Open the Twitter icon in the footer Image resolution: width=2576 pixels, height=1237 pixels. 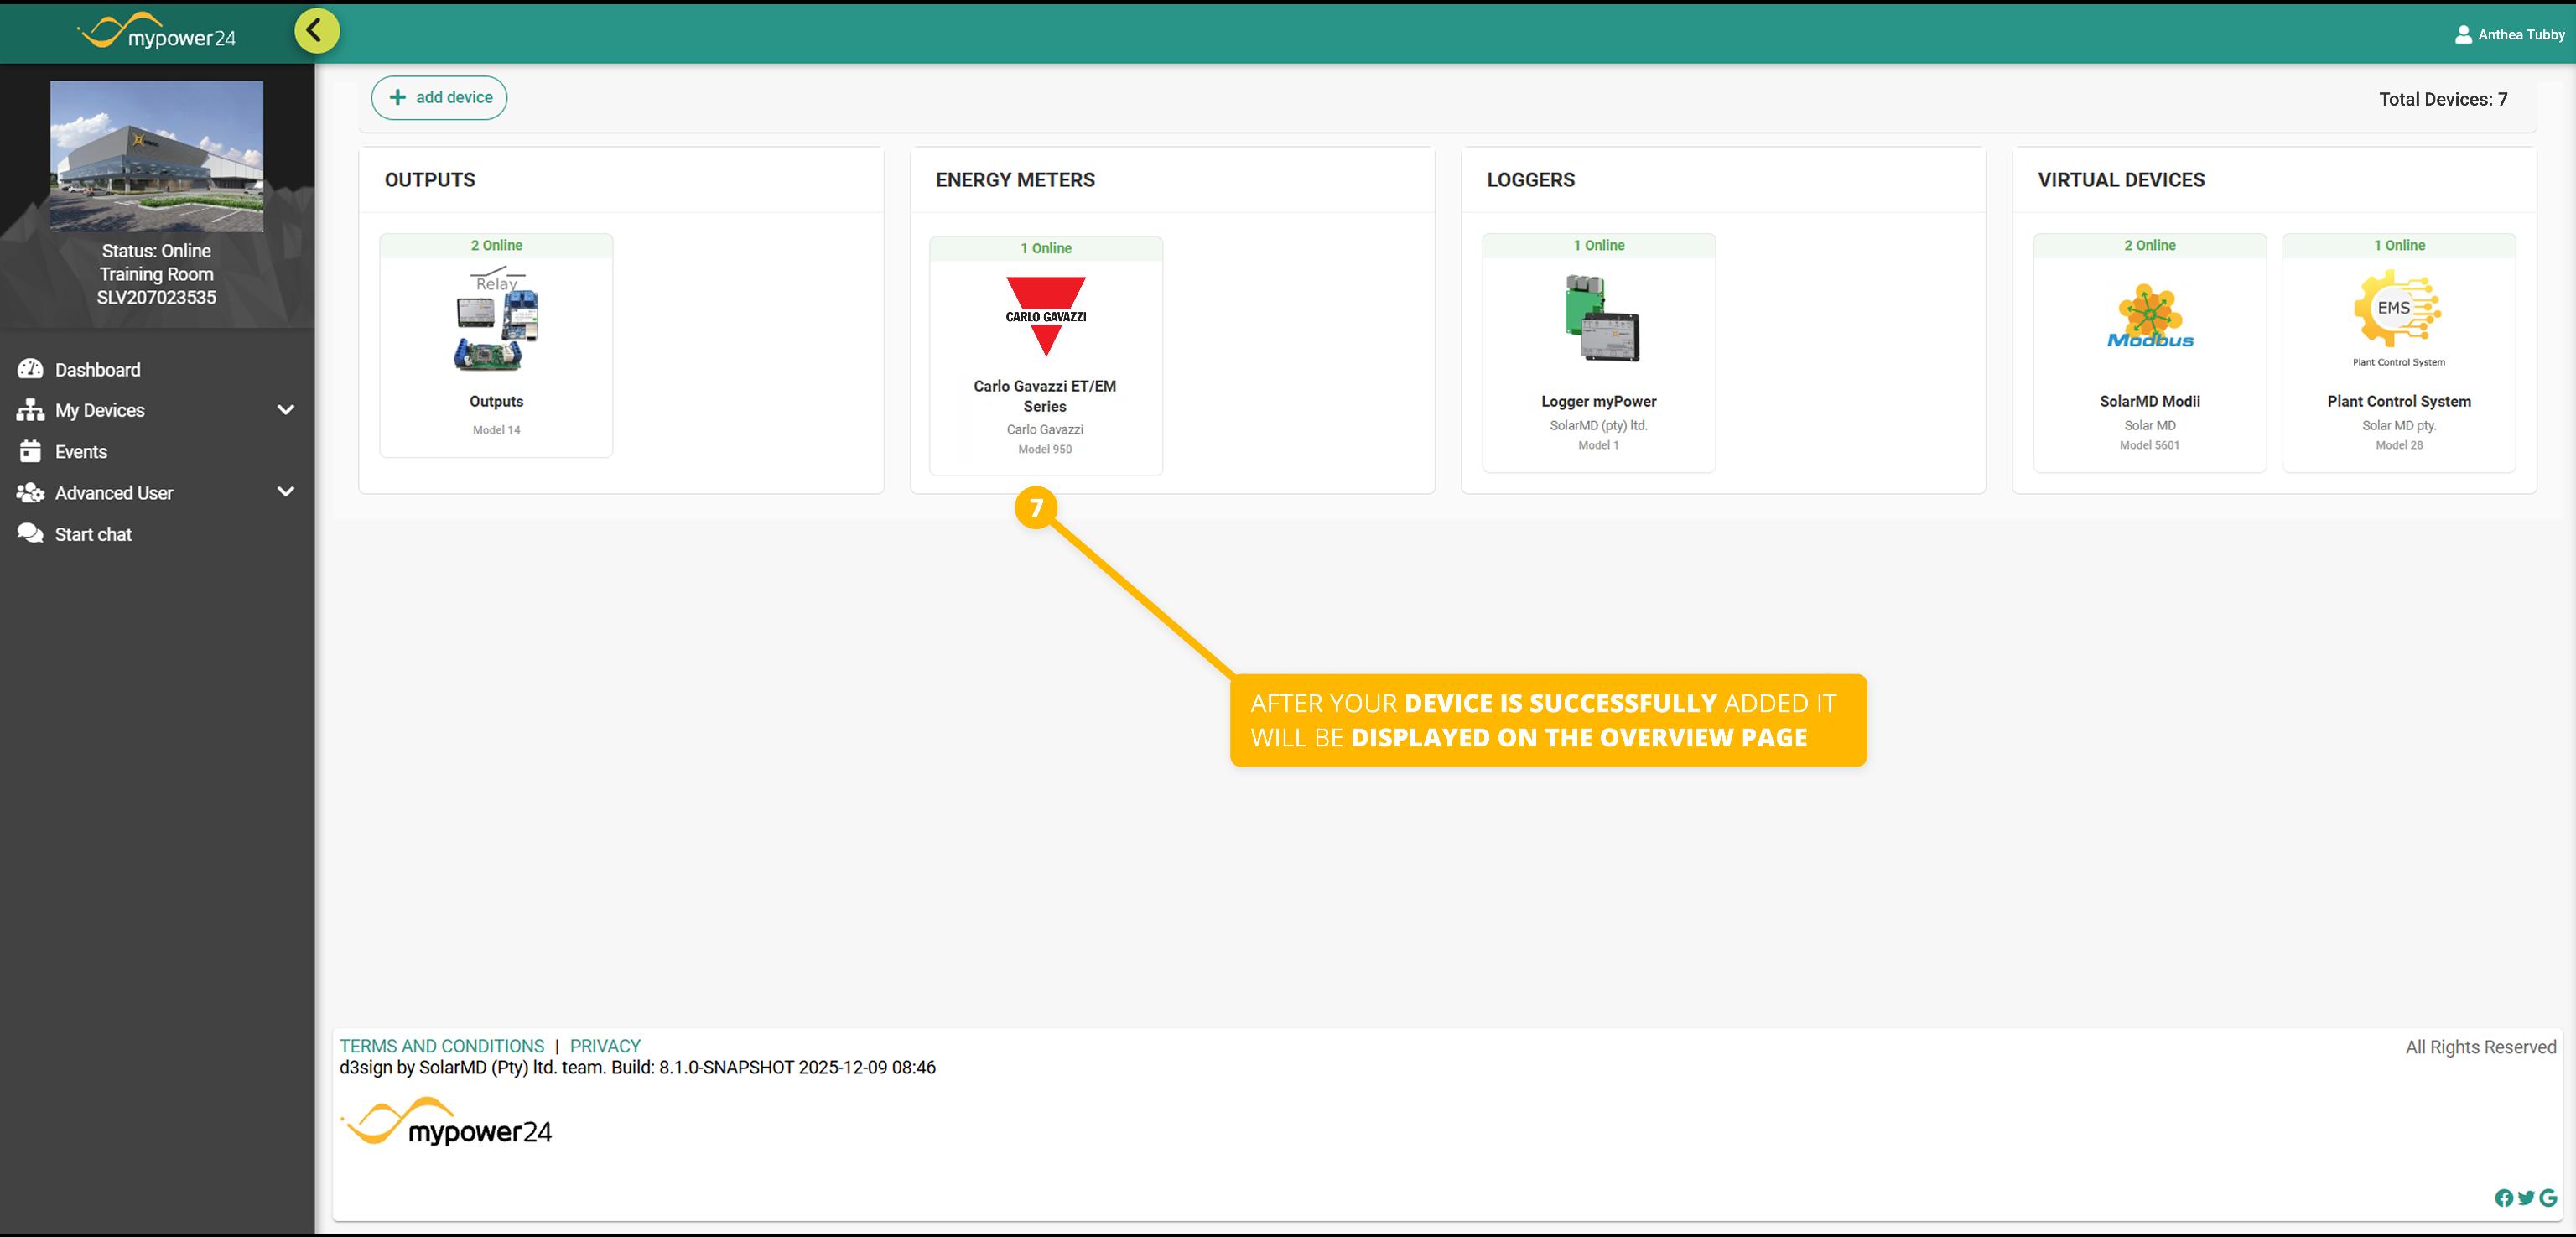pyautogui.click(x=2526, y=1198)
